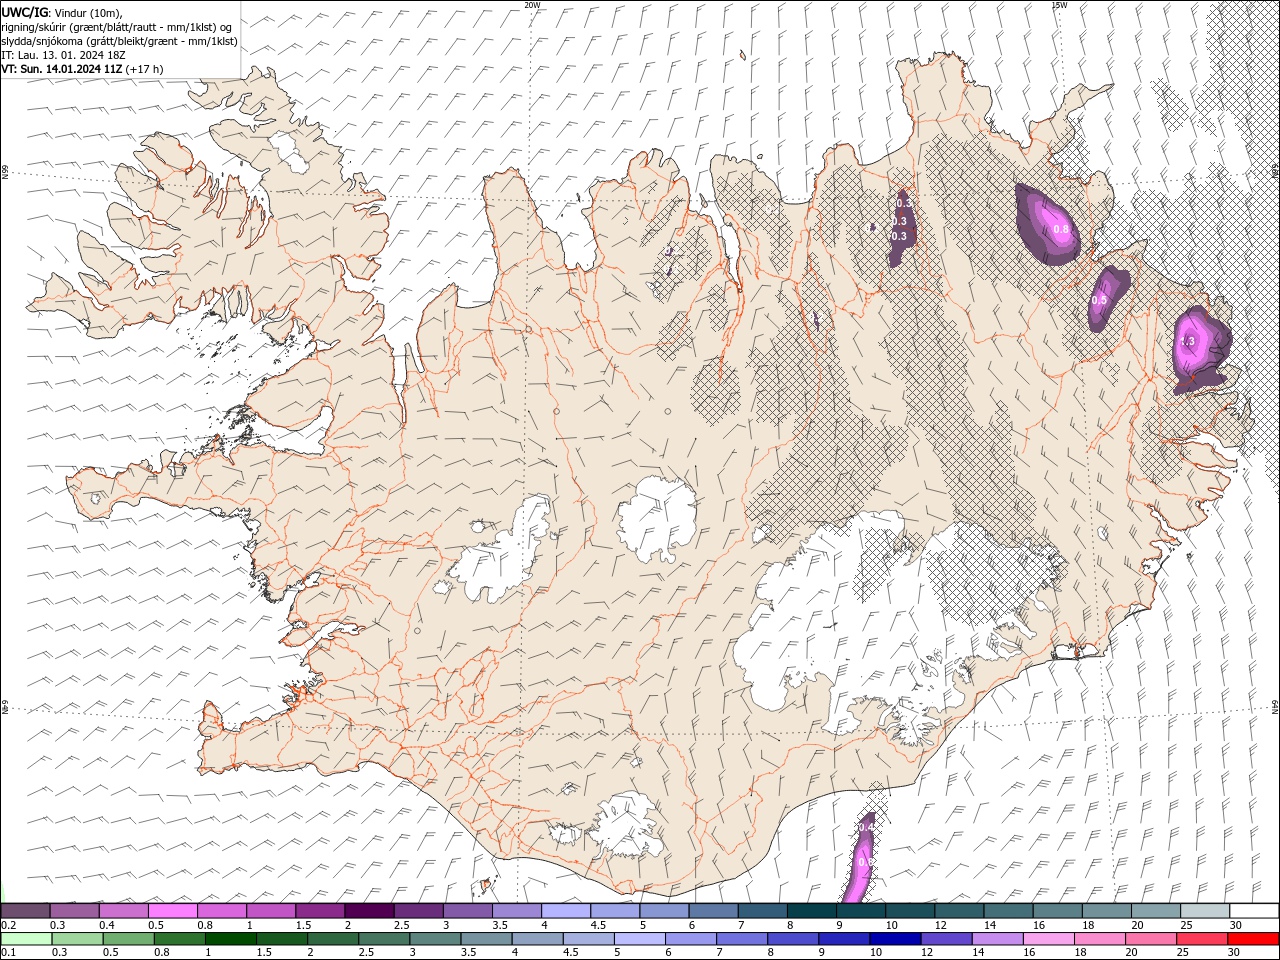
Task: Click the '(+17 h)' forecast offset text
Action: (x=145, y=69)
